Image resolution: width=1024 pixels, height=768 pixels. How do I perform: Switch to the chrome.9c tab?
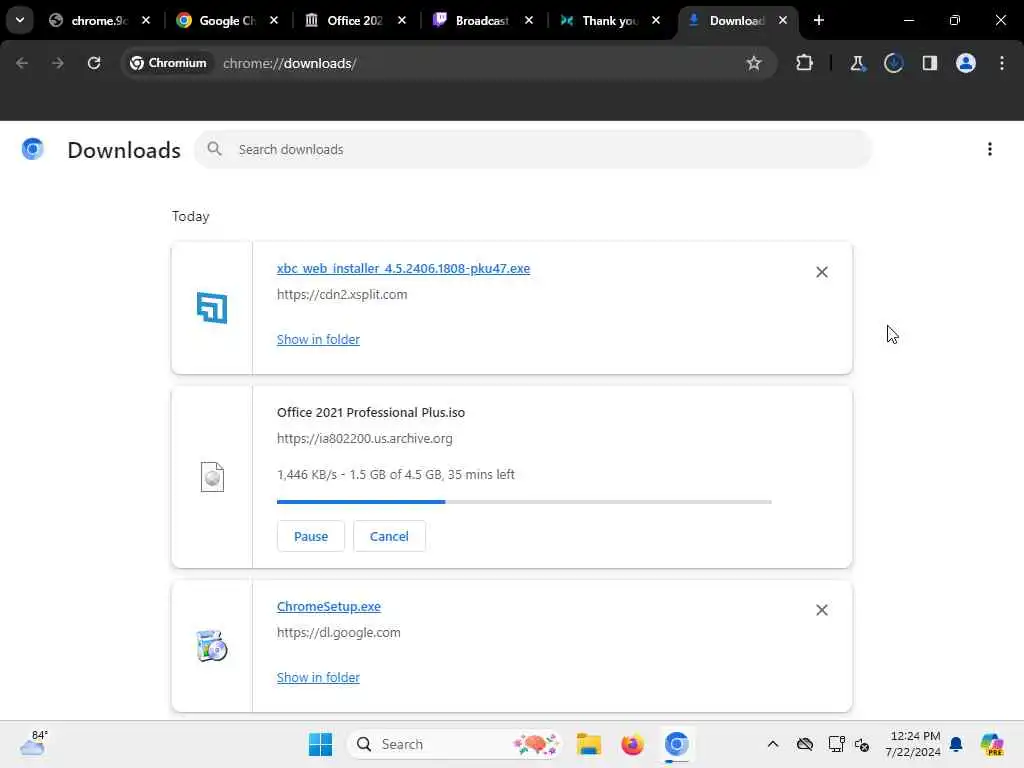click(98, 21)
